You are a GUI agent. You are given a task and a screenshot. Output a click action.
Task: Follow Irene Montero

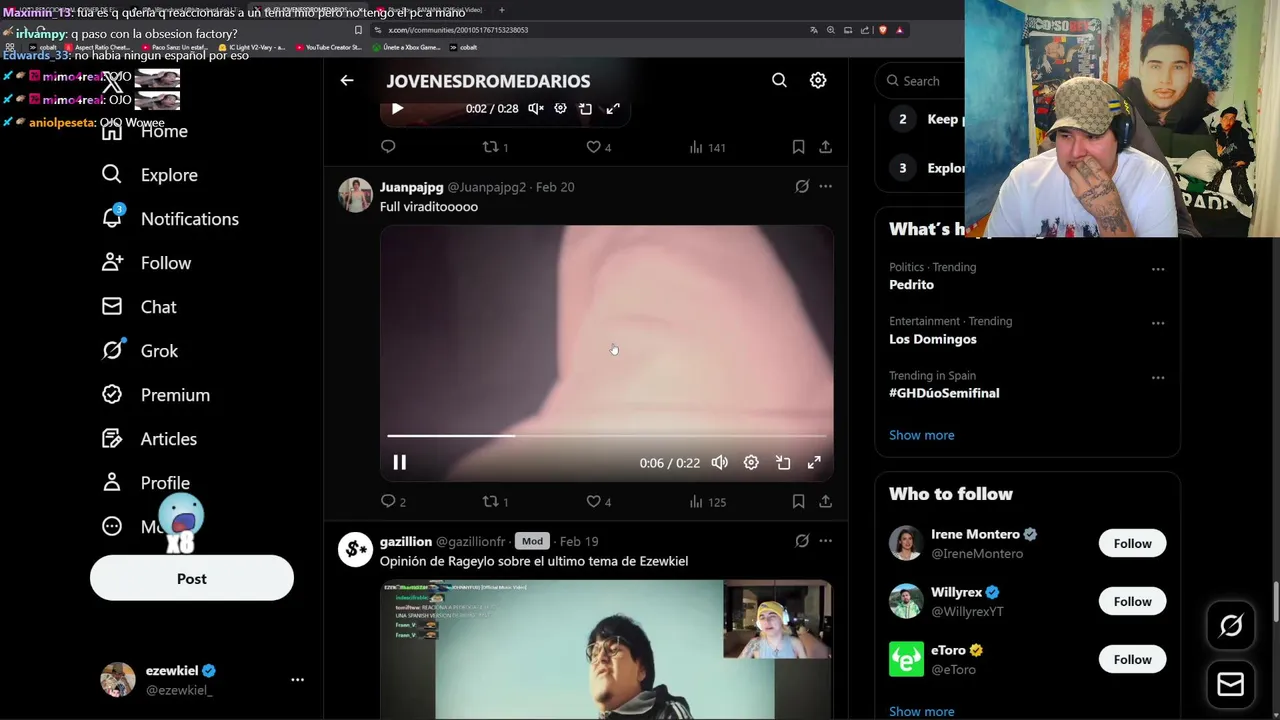tap(1132, 543)
